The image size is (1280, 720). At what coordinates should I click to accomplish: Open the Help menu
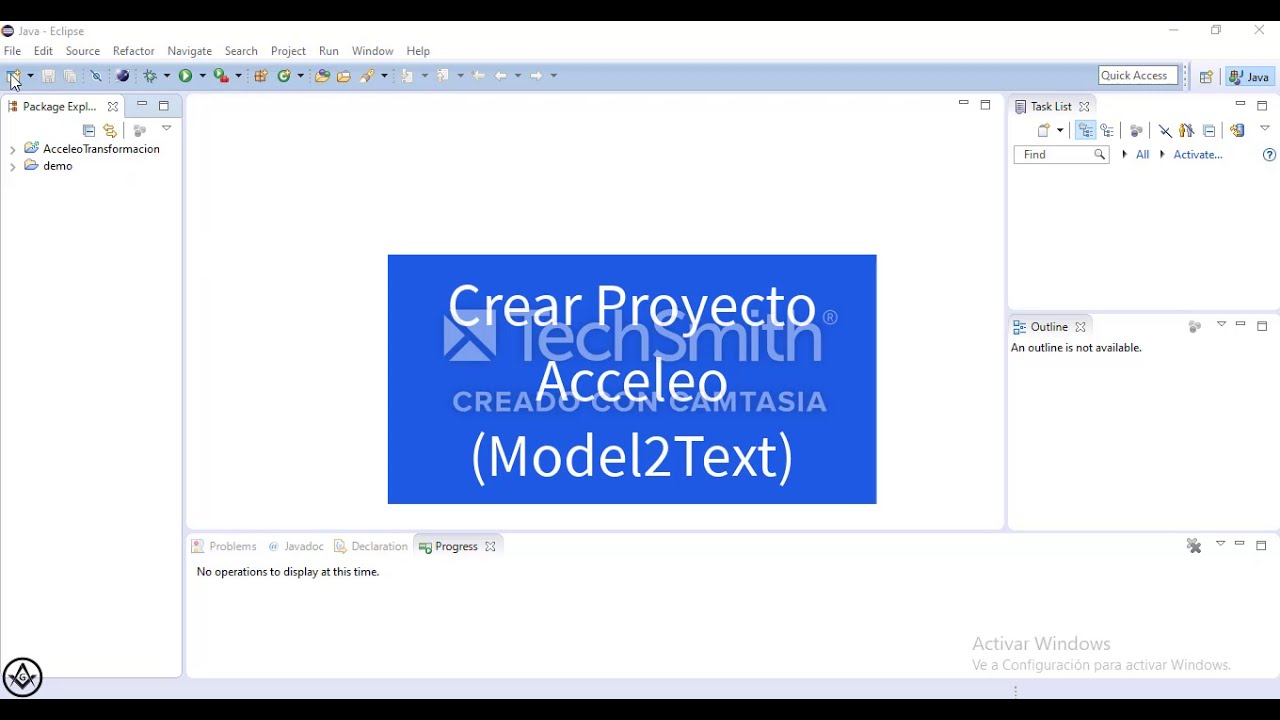point(418,51)
